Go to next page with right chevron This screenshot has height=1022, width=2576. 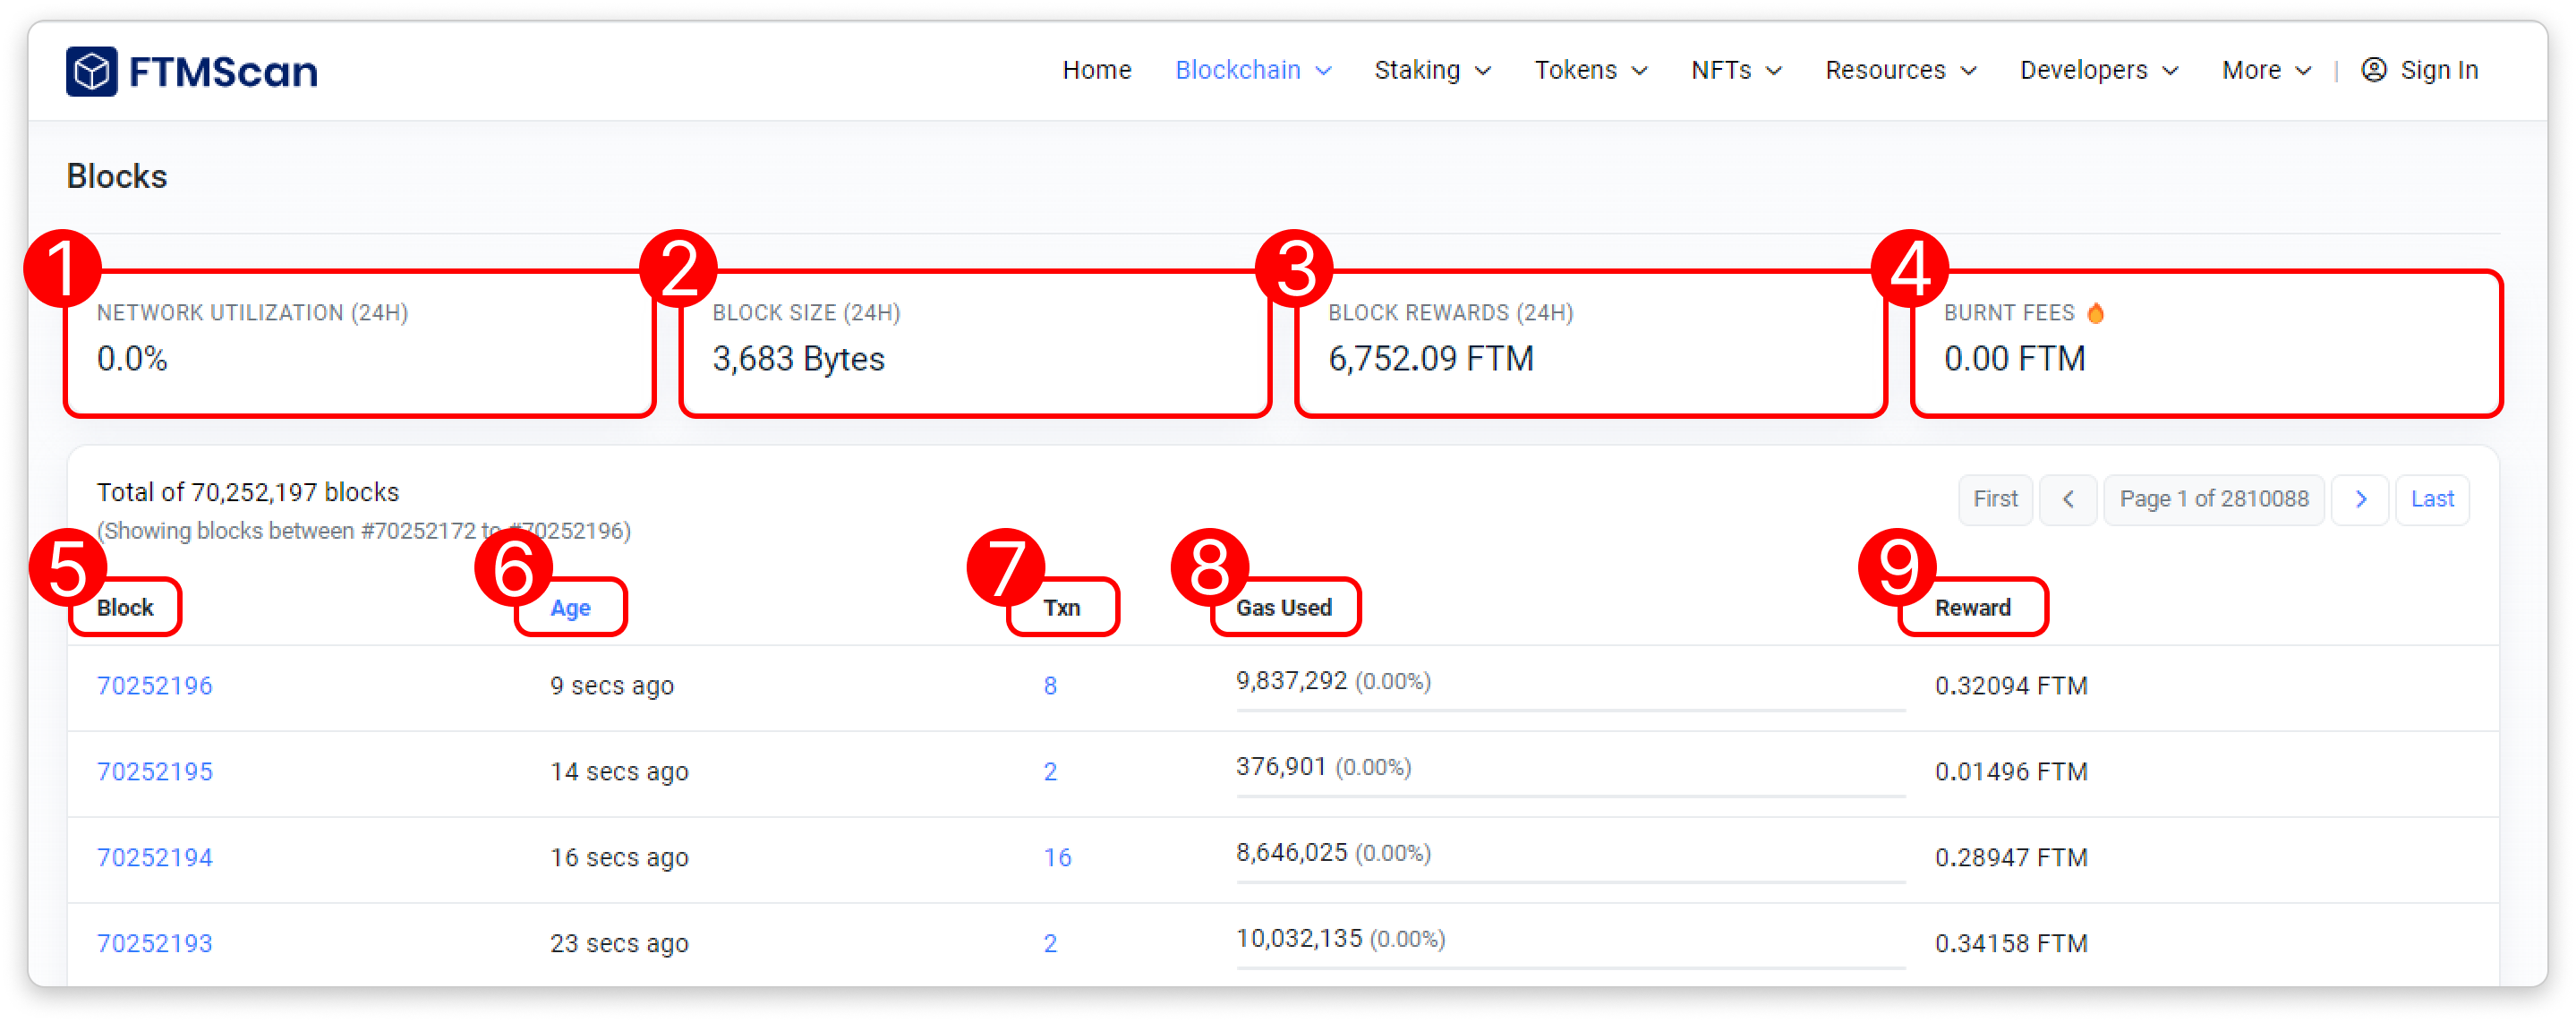point(2360,499)
